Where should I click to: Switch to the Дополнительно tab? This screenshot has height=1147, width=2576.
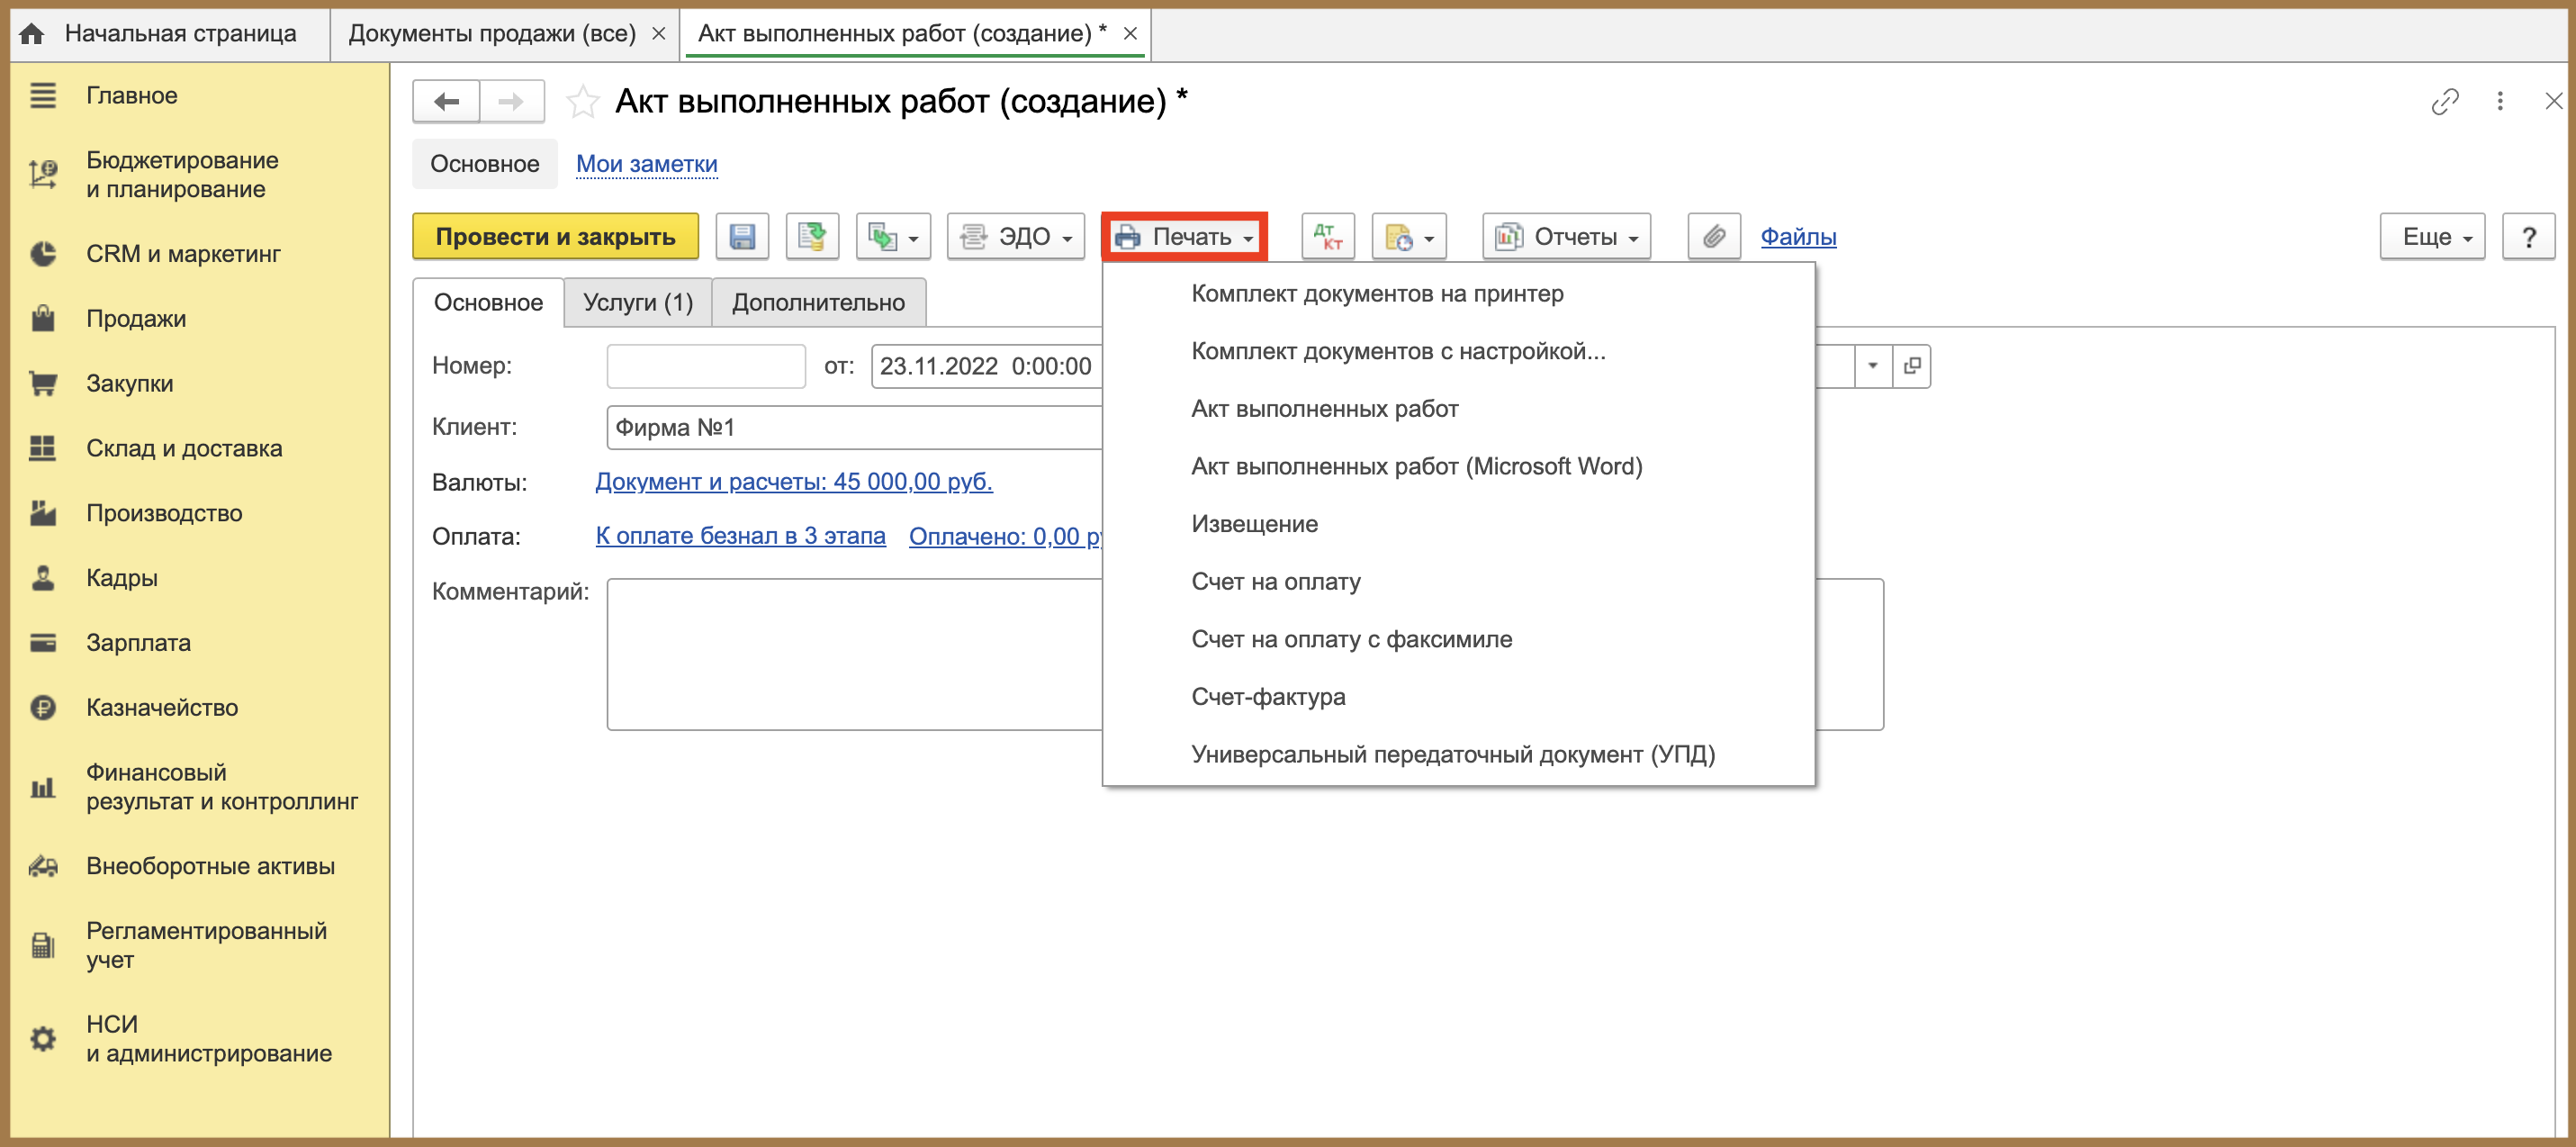click(818, 303)
